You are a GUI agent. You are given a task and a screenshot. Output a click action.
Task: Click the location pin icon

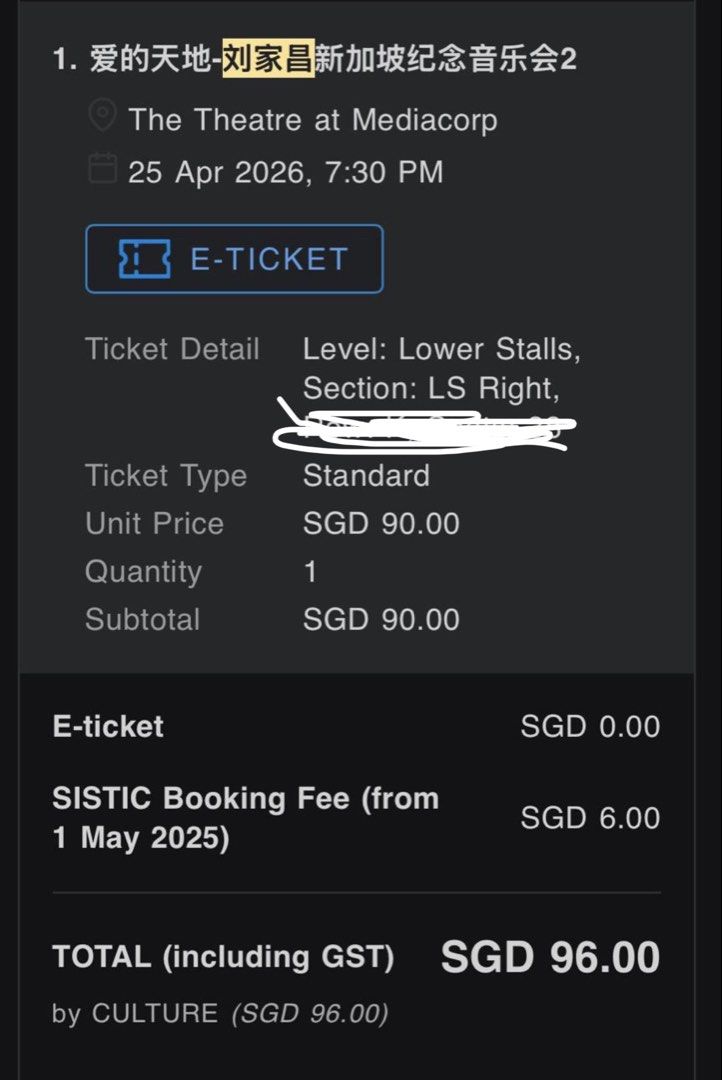coord(99,115)
